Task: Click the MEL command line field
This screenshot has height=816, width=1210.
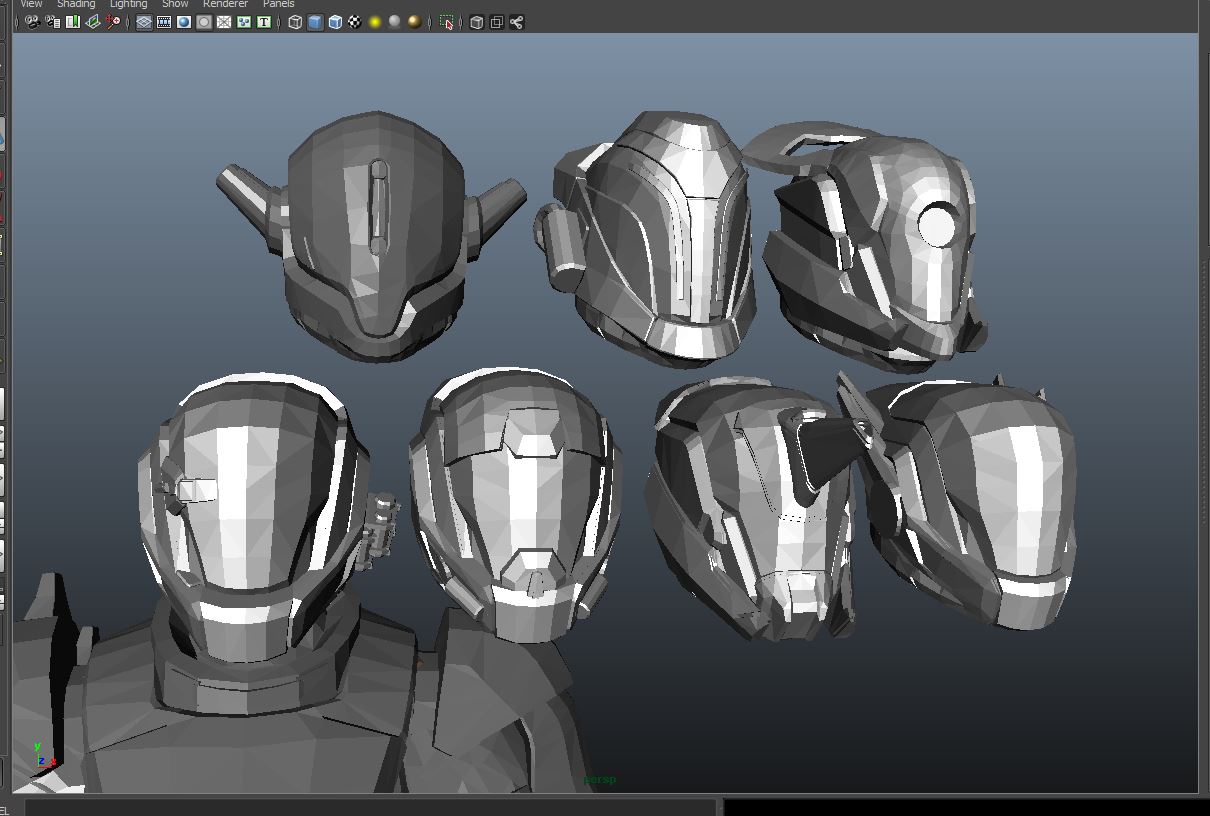Action: 371,807
